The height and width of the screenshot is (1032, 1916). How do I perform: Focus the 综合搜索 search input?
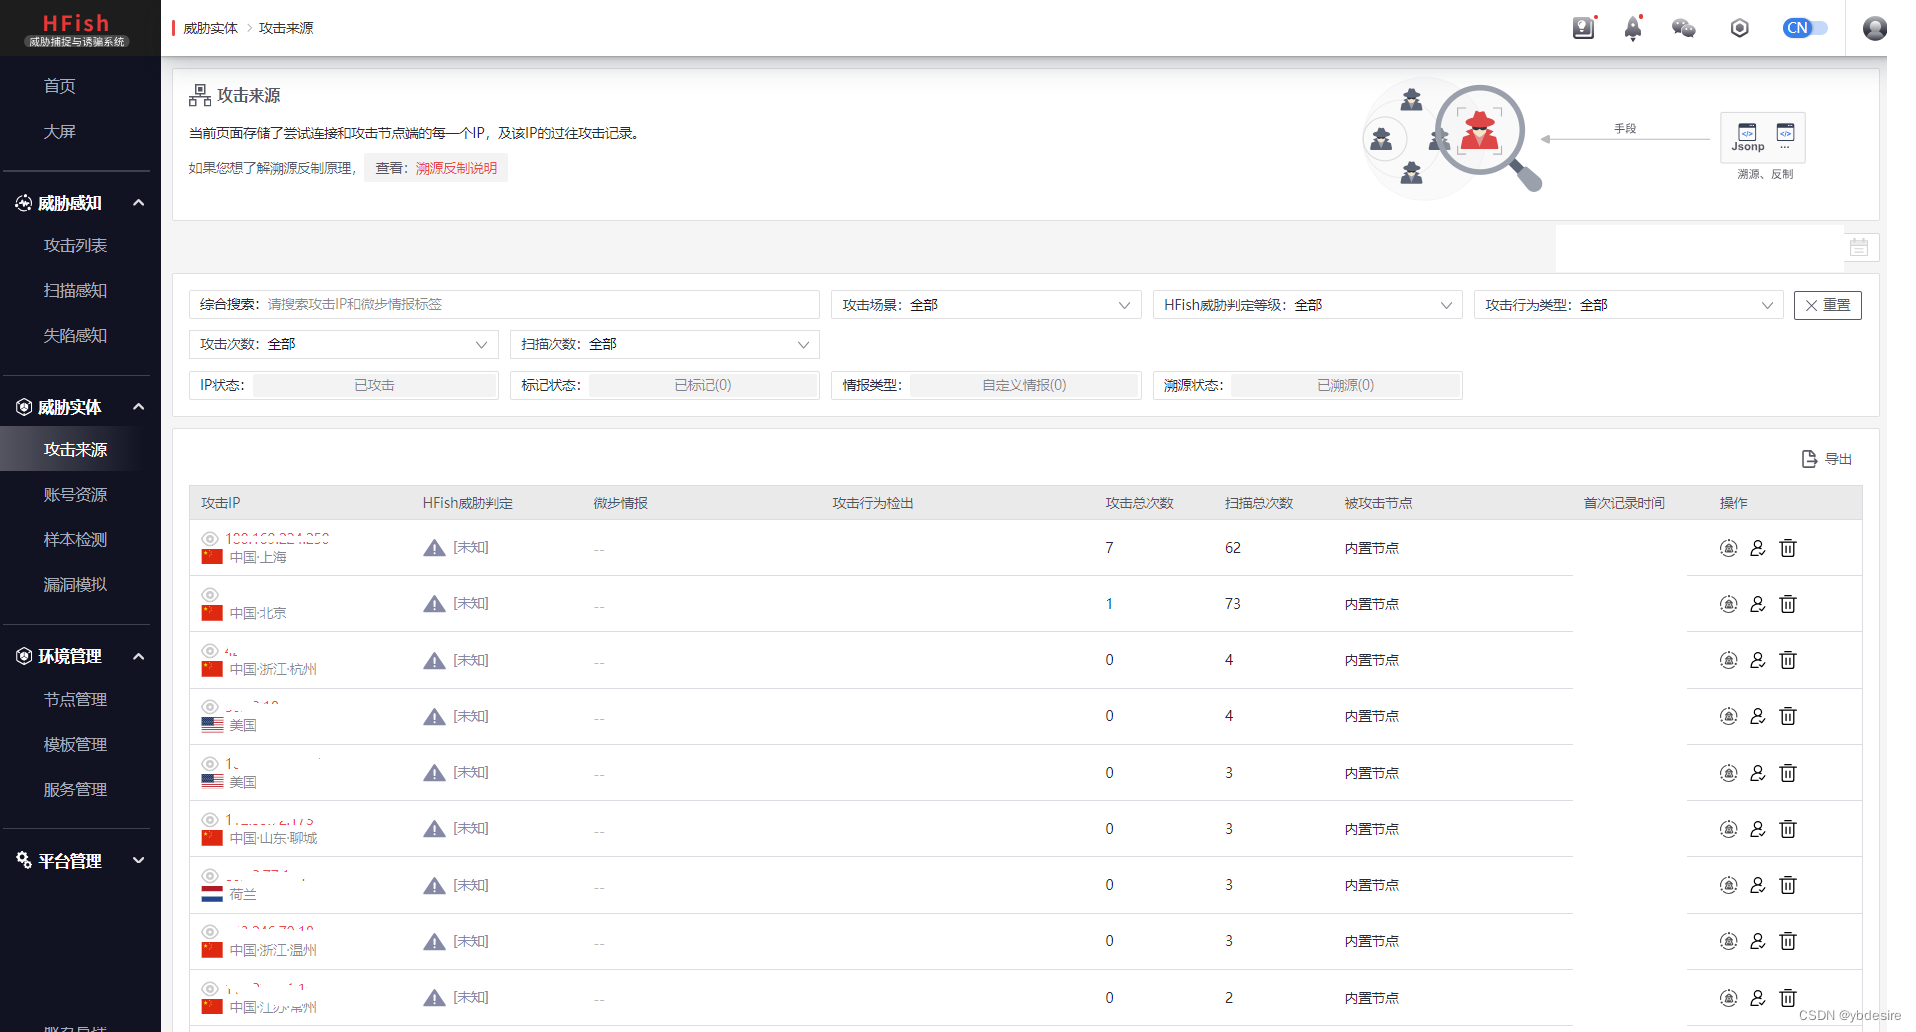click(504, 305)
